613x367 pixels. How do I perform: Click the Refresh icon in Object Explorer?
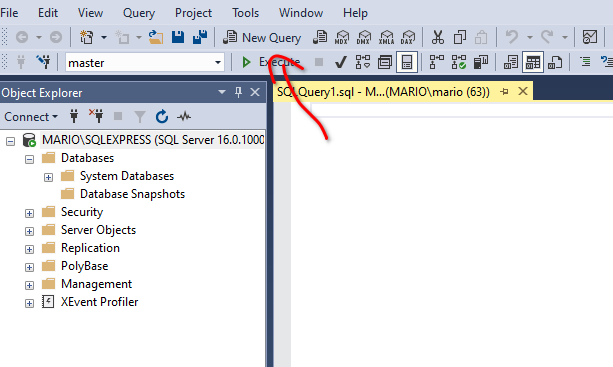[x=161, y=116]
